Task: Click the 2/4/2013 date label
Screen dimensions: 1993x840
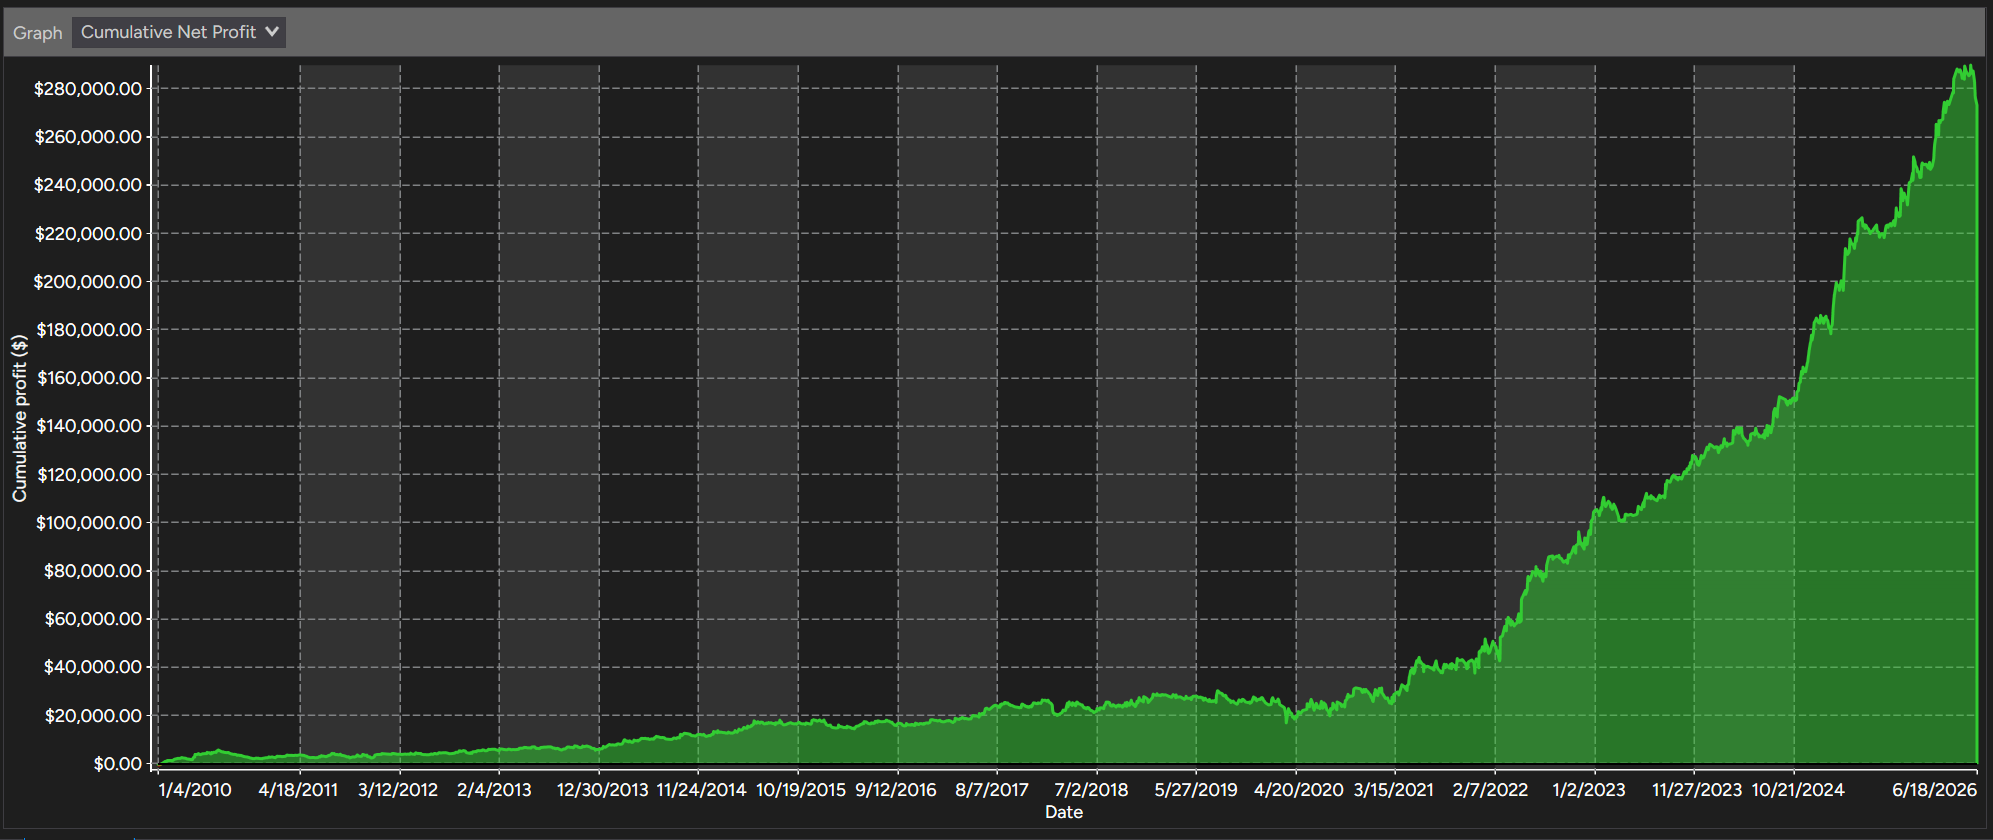Action: [494, 790]
